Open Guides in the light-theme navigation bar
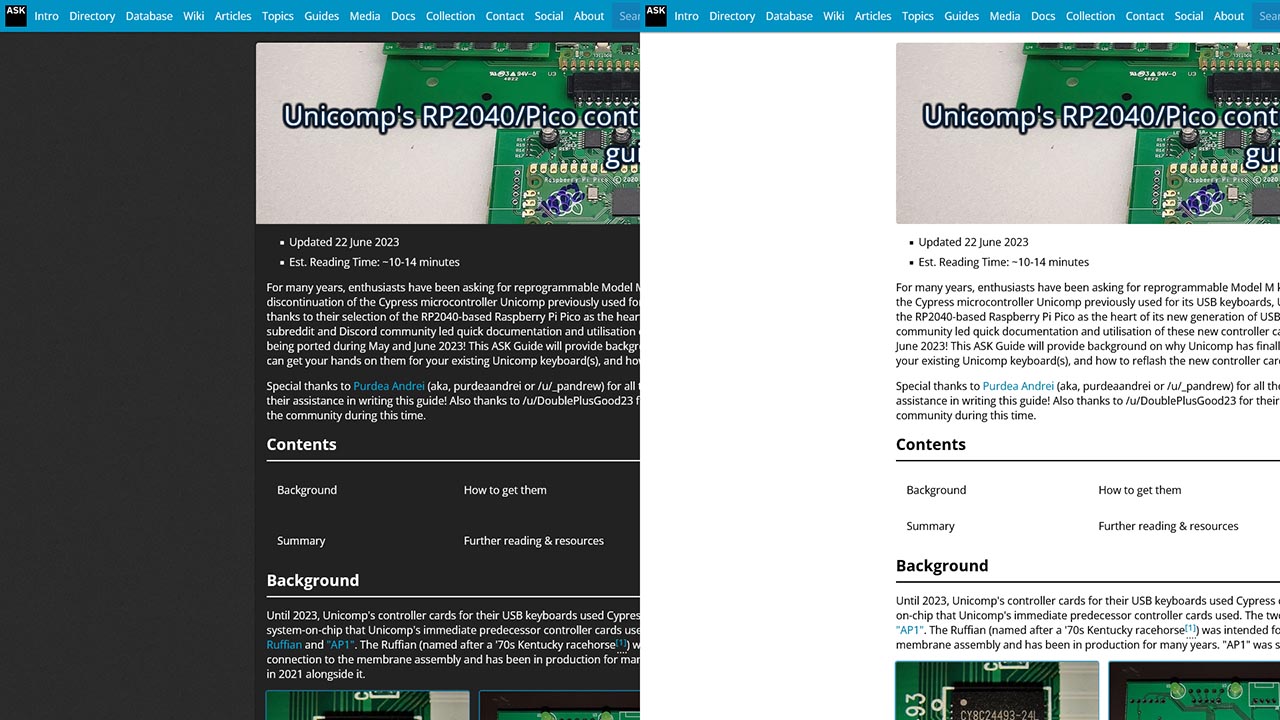The width and height of the screenshot is (1280, 720). pyautogui.click(x=962, y=16)
